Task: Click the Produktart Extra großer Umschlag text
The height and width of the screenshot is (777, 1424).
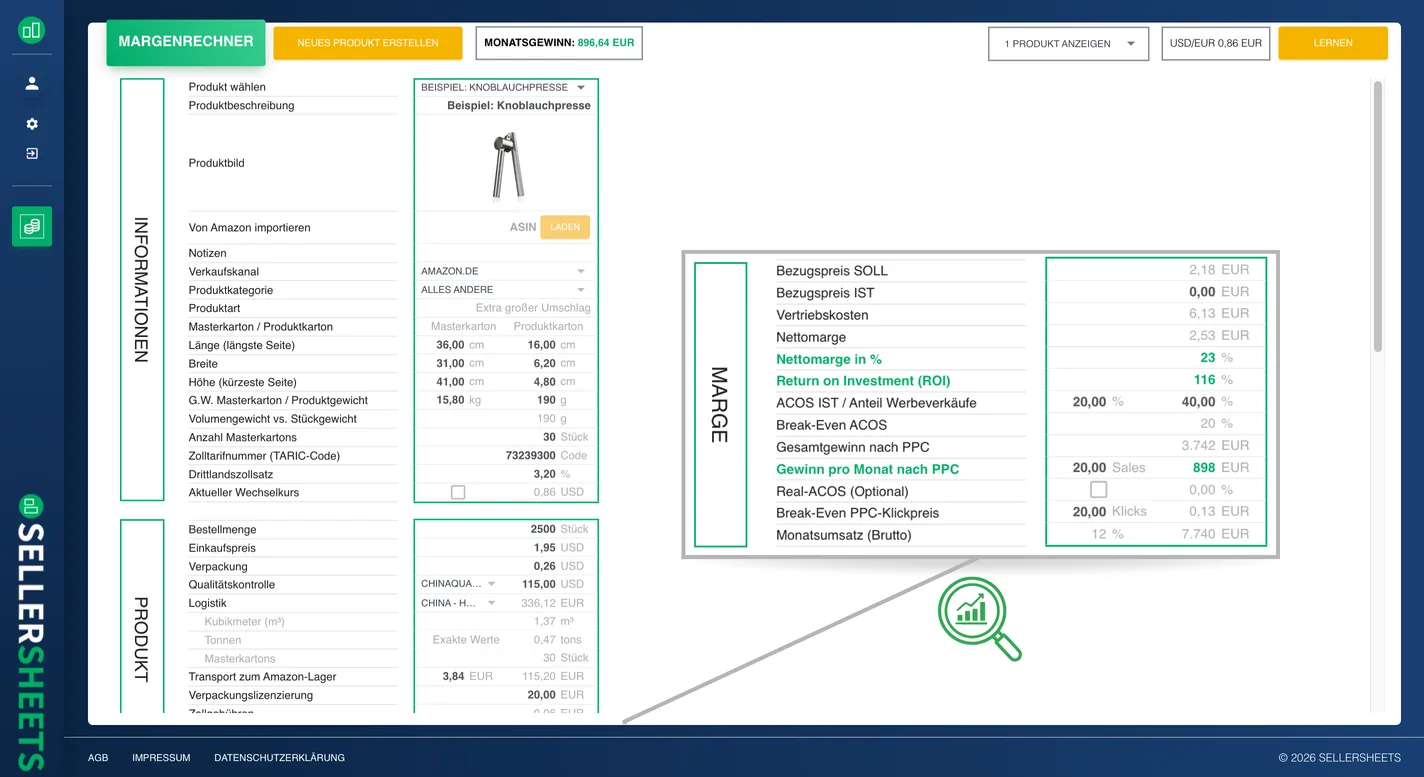Action: [533, 308]
